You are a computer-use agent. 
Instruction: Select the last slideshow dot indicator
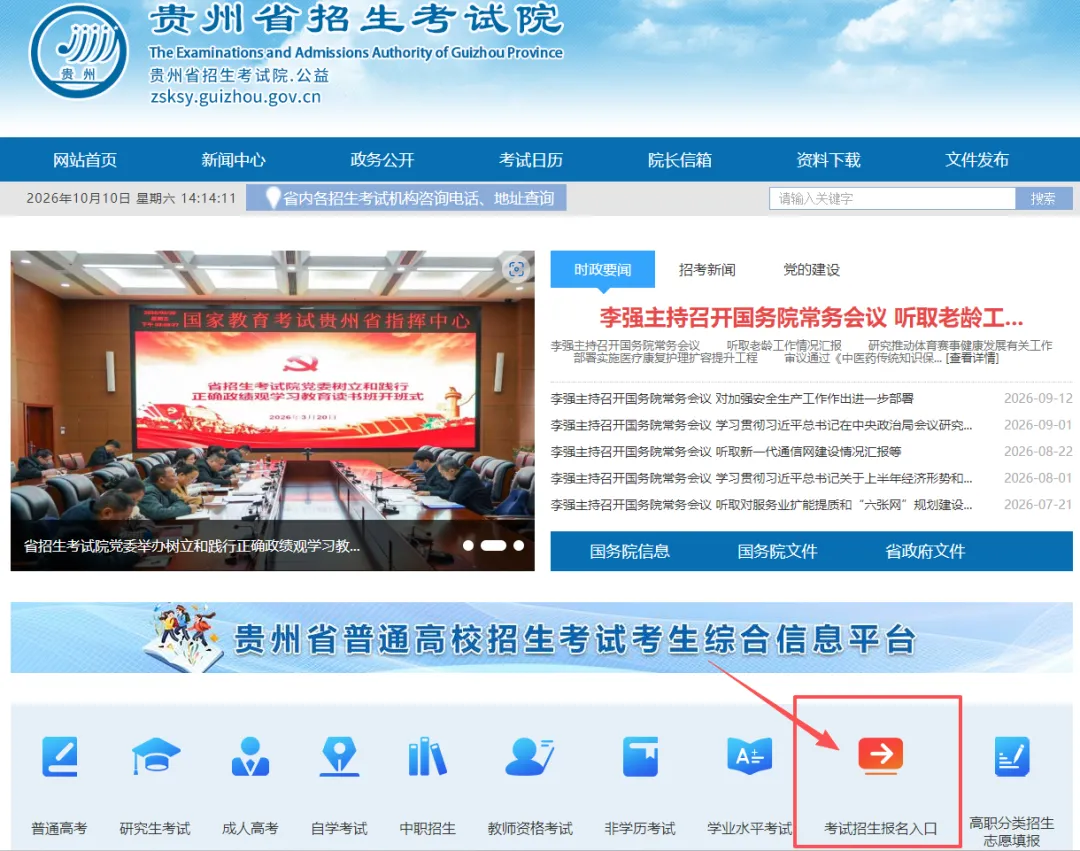[x=519, y=545]
